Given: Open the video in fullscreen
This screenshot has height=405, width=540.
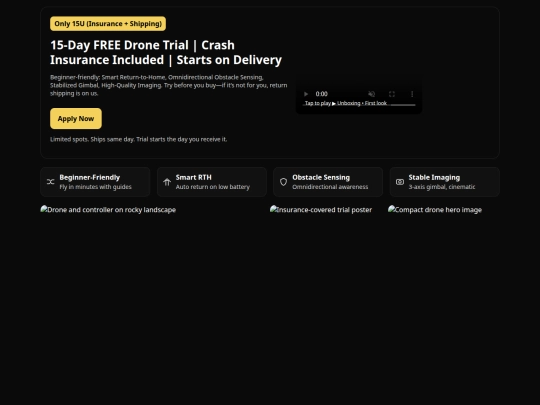Looking at the screenshot, I should [392, 94].
